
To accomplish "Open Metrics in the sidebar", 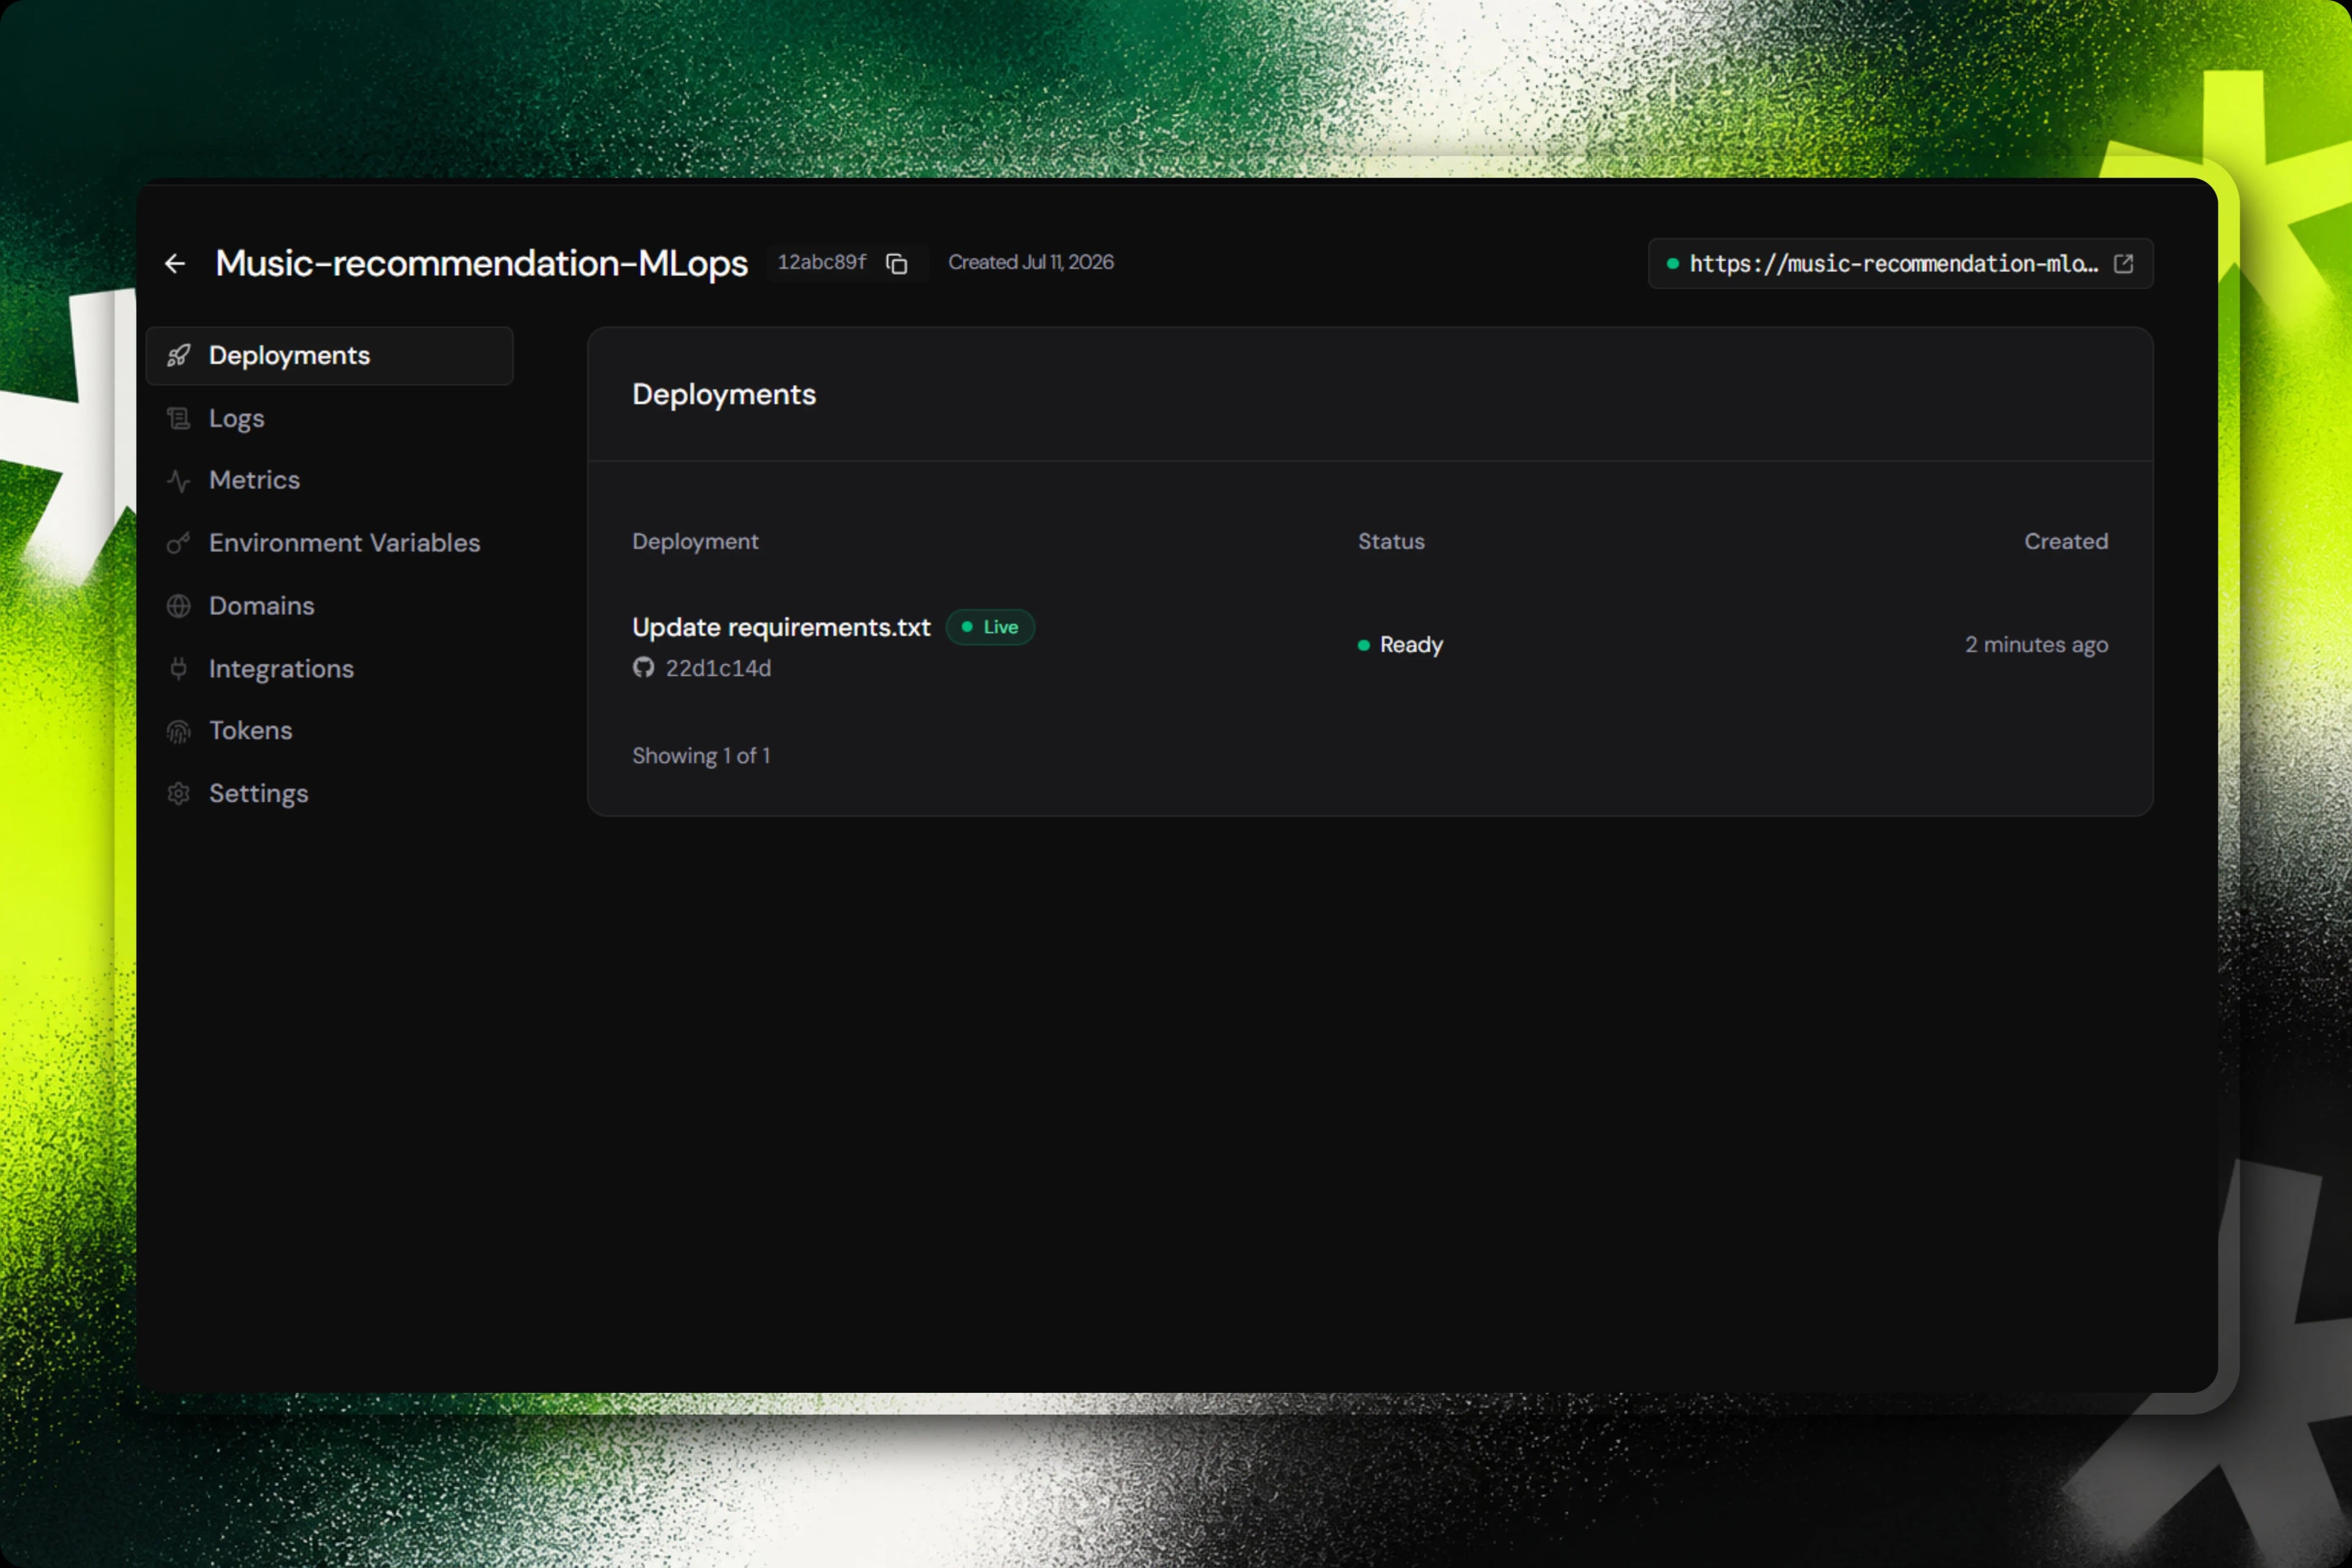I will point(329,481).
